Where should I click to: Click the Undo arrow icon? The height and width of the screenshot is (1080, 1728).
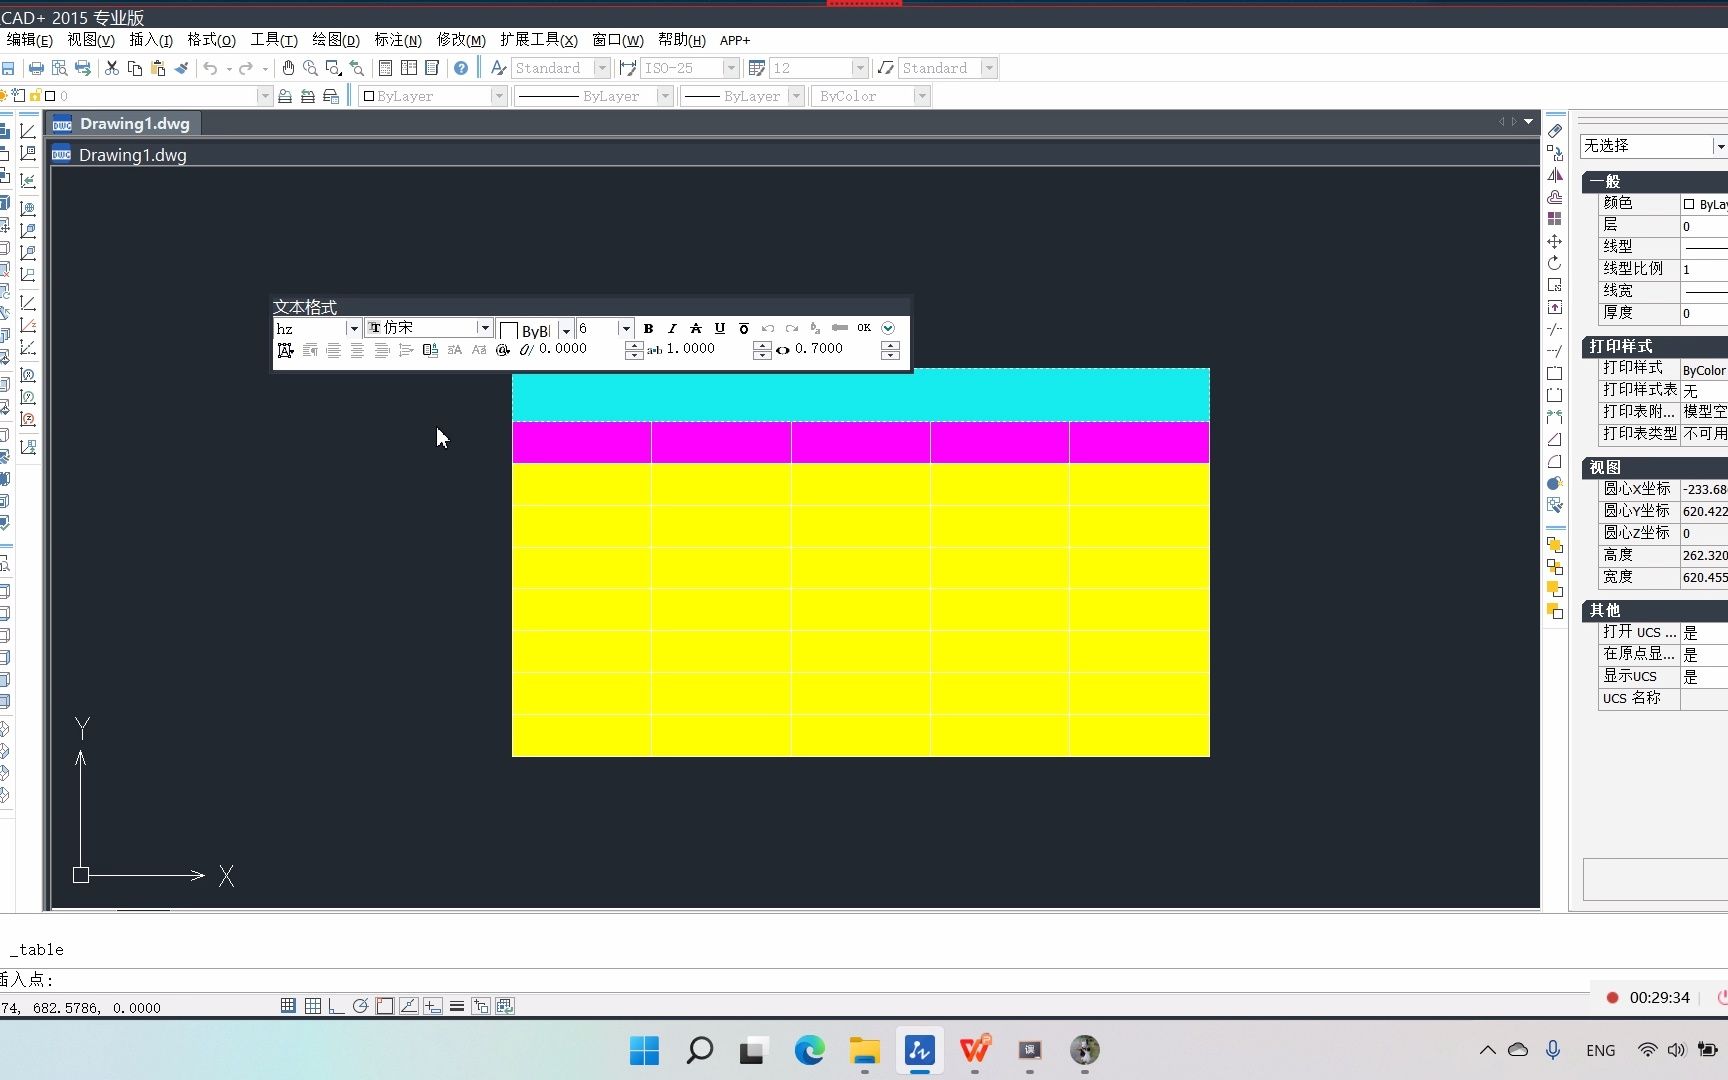[x=210, y=68]
